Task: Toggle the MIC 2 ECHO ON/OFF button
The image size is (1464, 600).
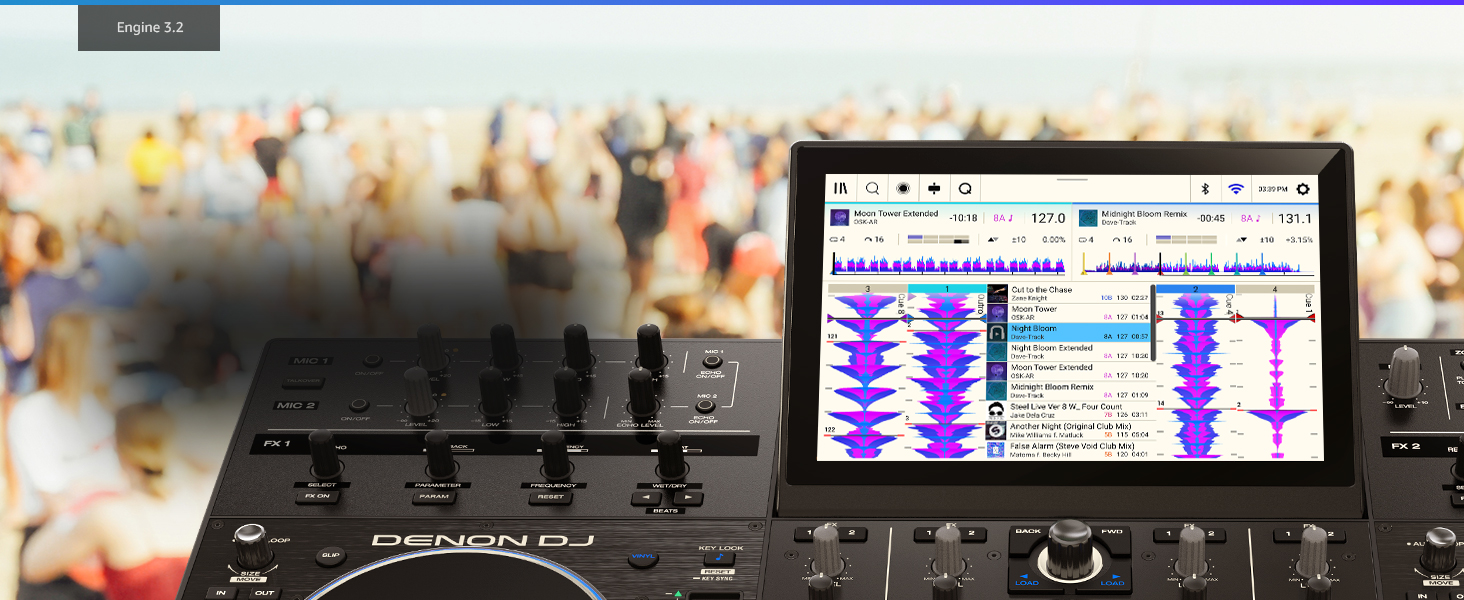Action: tap(706, 405)
